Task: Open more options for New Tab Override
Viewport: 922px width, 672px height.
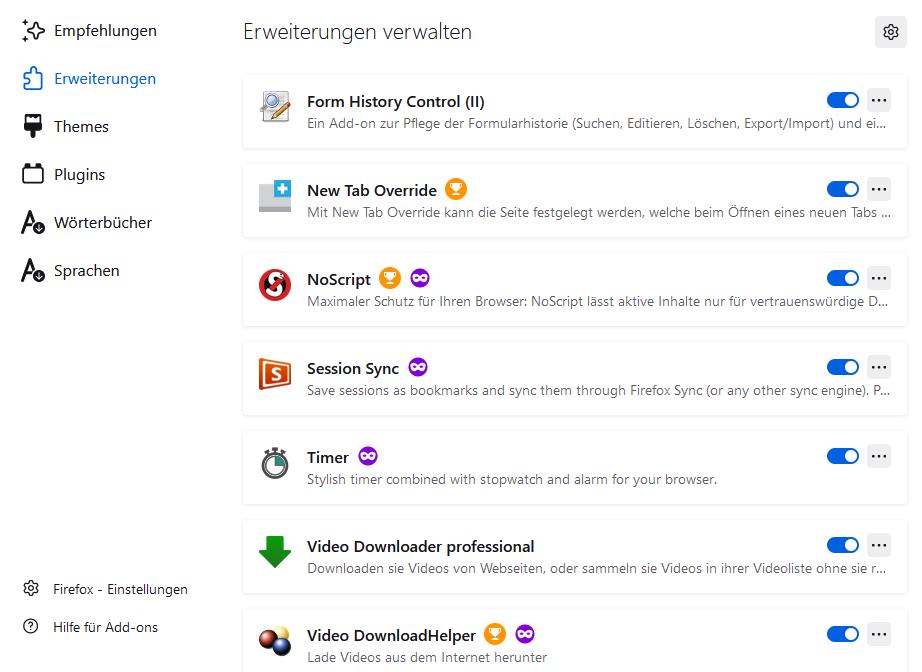Action: point(879,189)
